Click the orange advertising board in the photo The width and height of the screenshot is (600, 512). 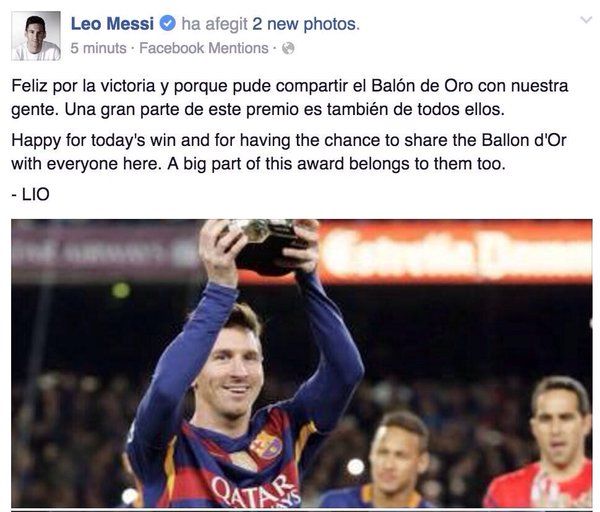click(x=455, y=251)
